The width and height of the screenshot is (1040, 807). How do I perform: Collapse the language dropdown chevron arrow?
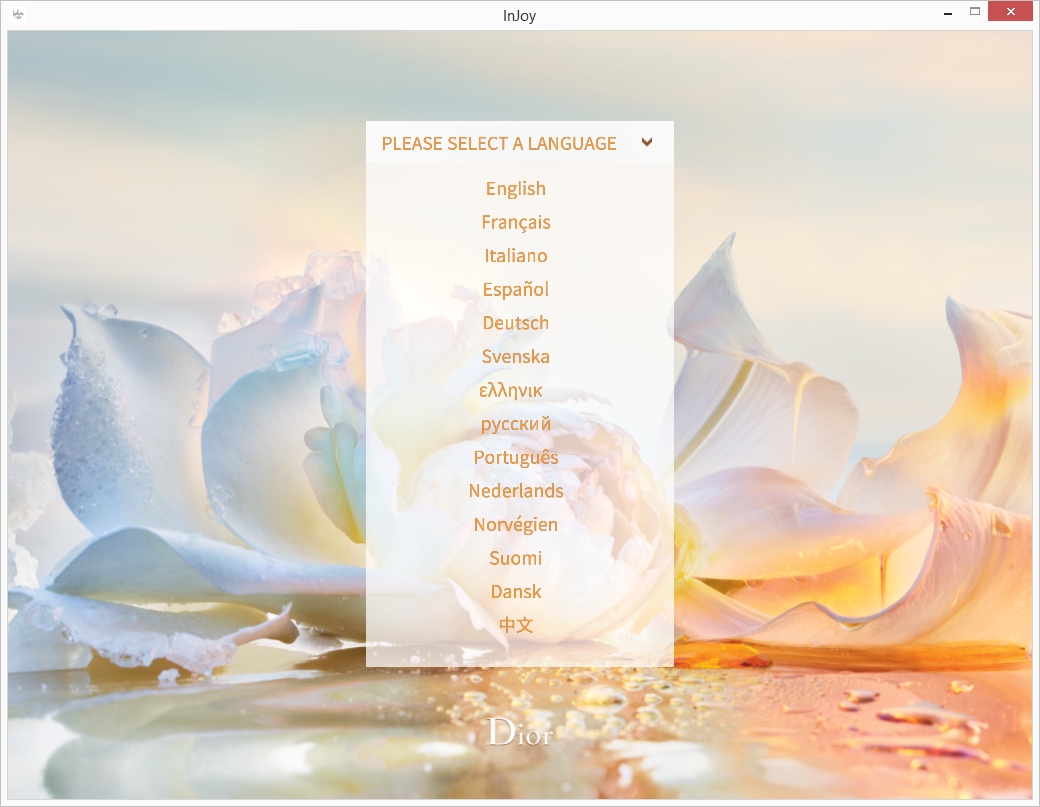coord(647,142)
